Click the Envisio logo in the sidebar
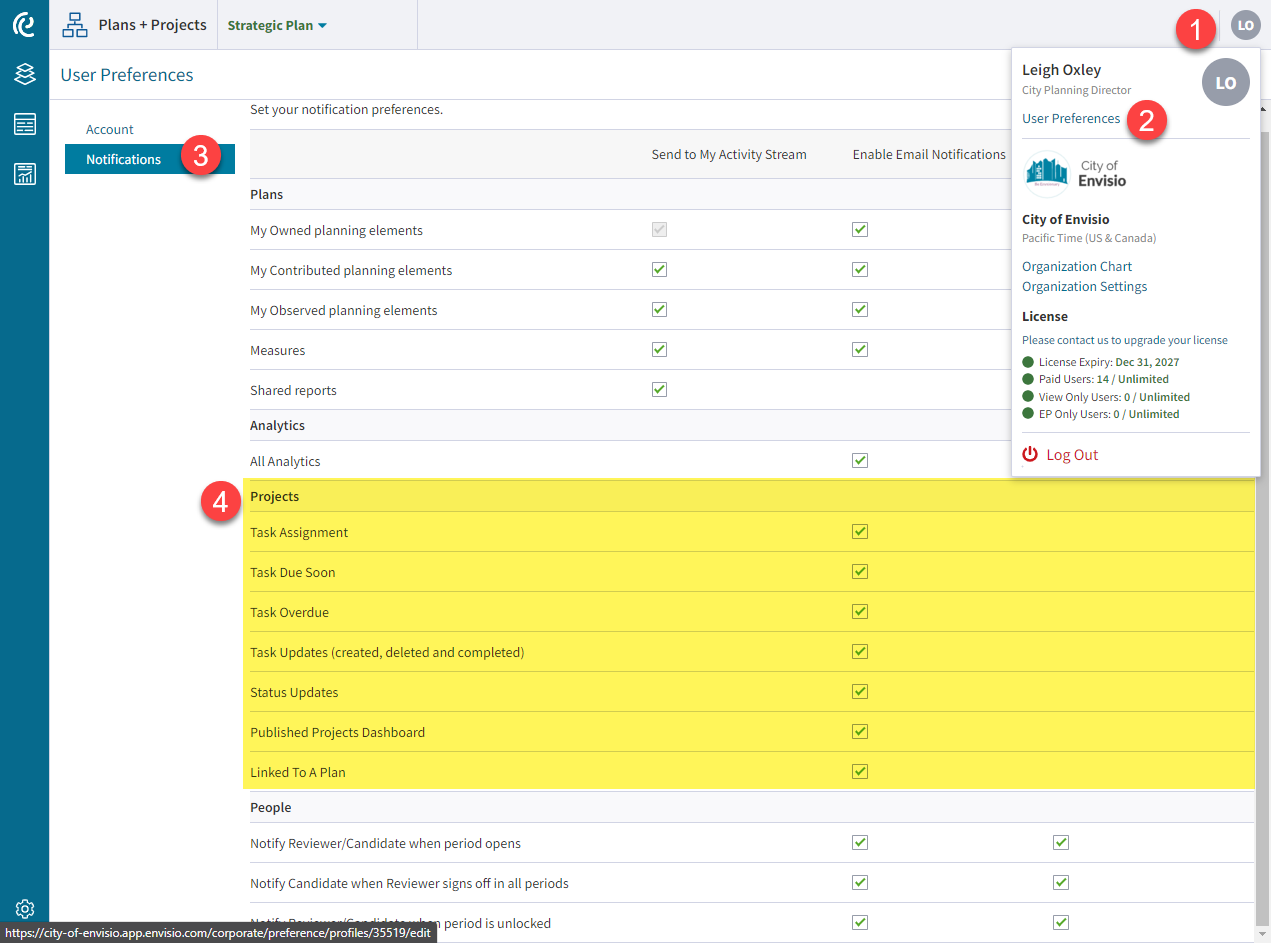The image size is (1271, 943). pos(24,25)
